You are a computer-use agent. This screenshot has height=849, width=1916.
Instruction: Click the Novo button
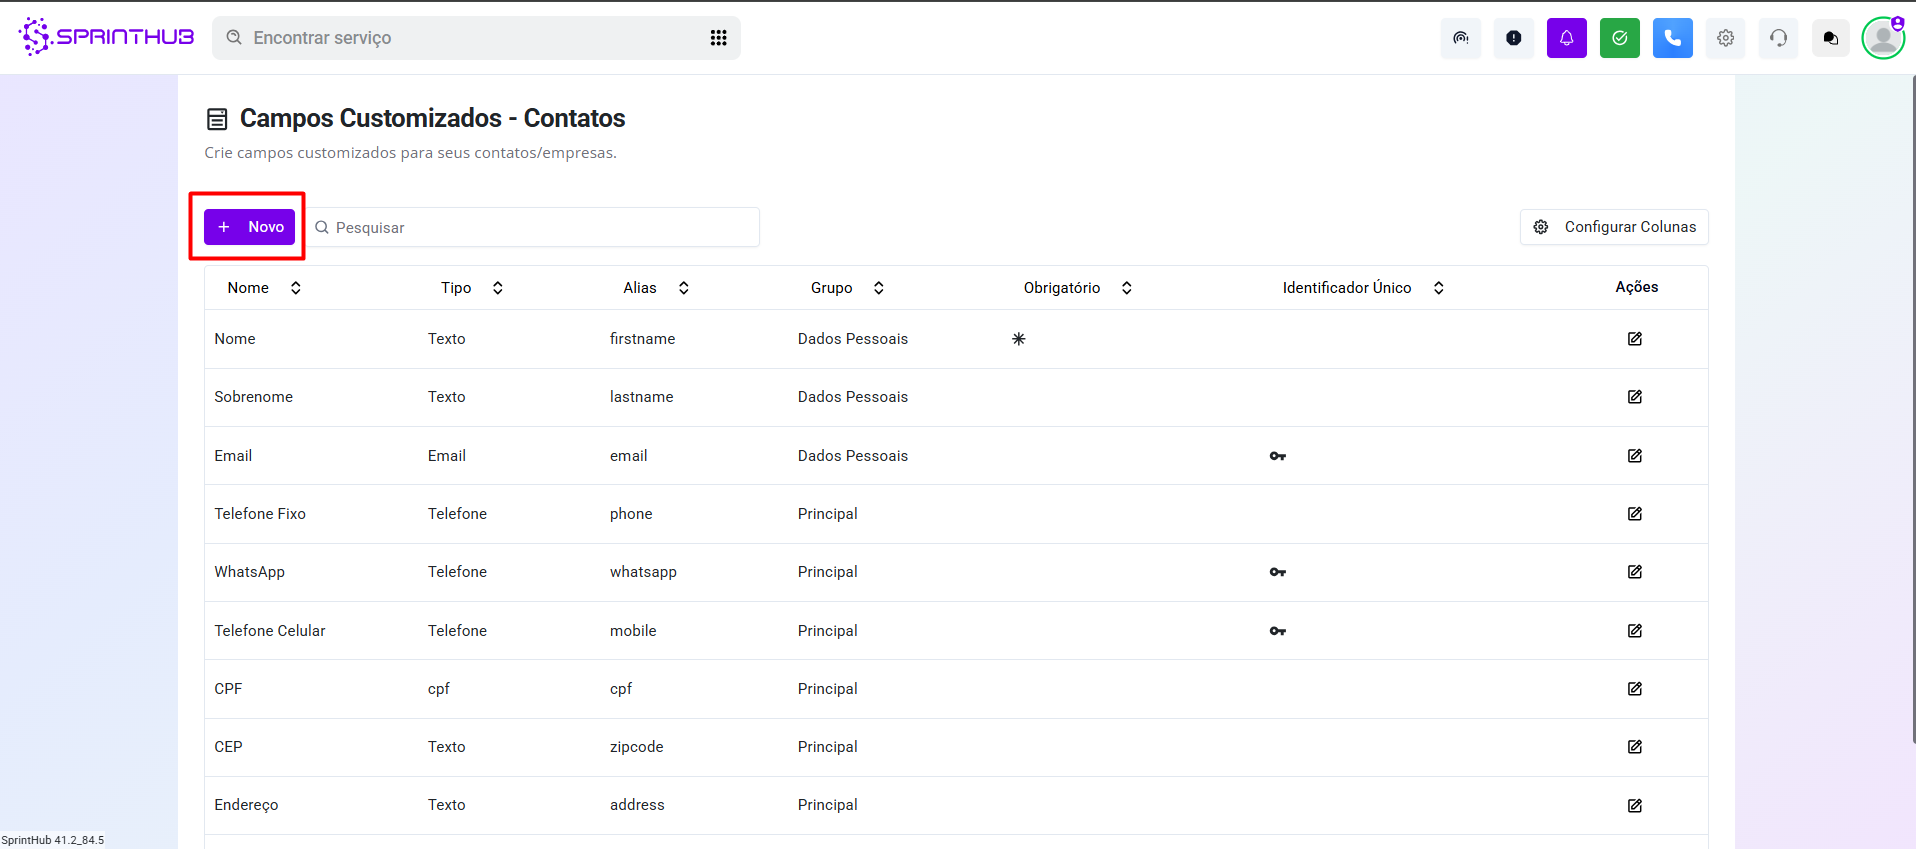(x=250, y=227)
